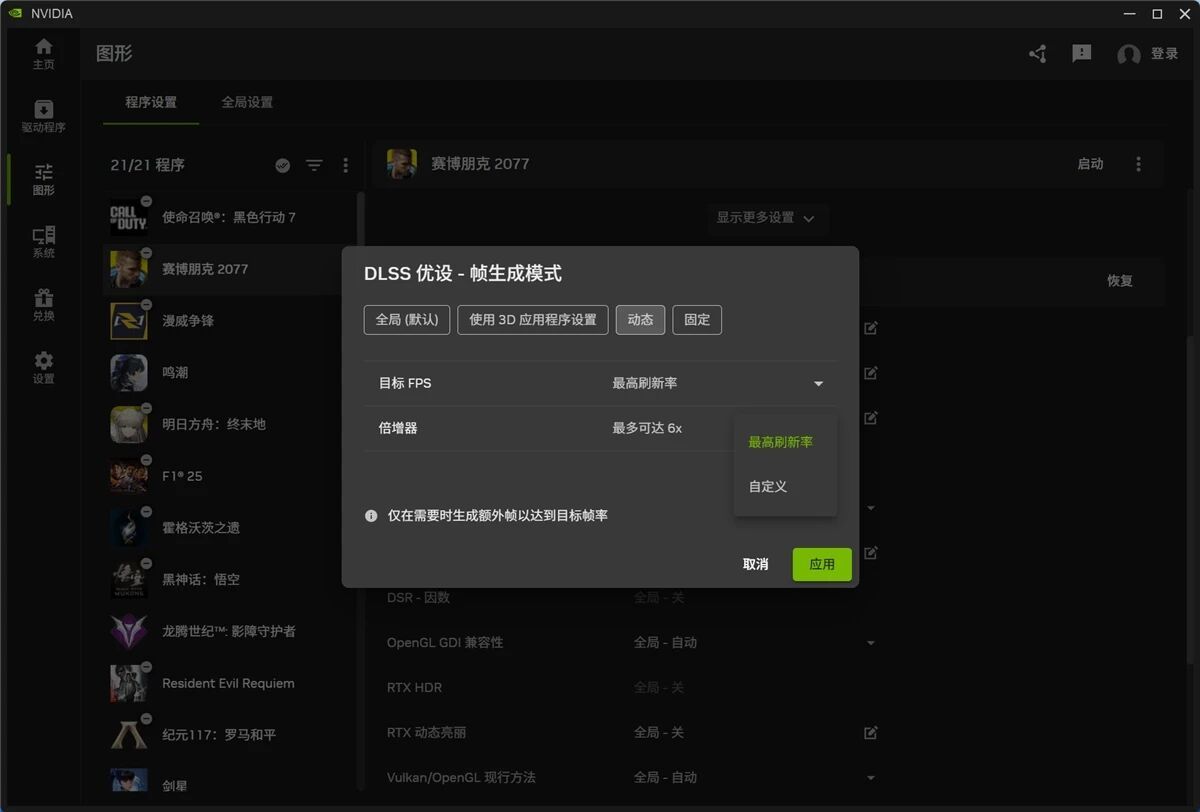1200x812 pixels.
Task: Select the F1® 25 program entry
Action: [231, 476]
